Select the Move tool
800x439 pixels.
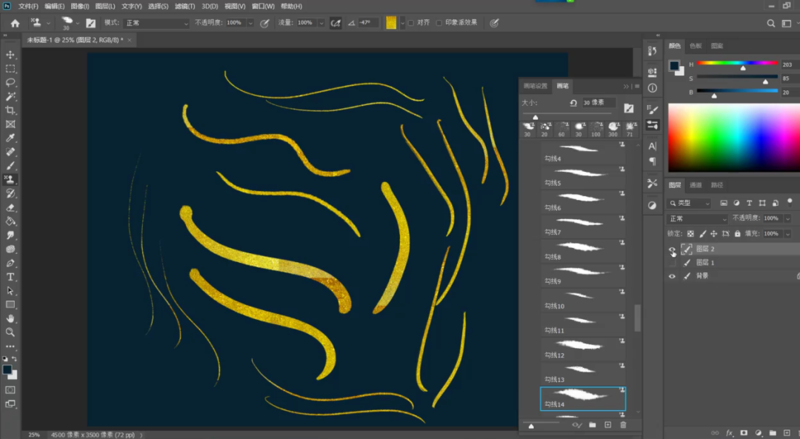(x=10, y=55)
